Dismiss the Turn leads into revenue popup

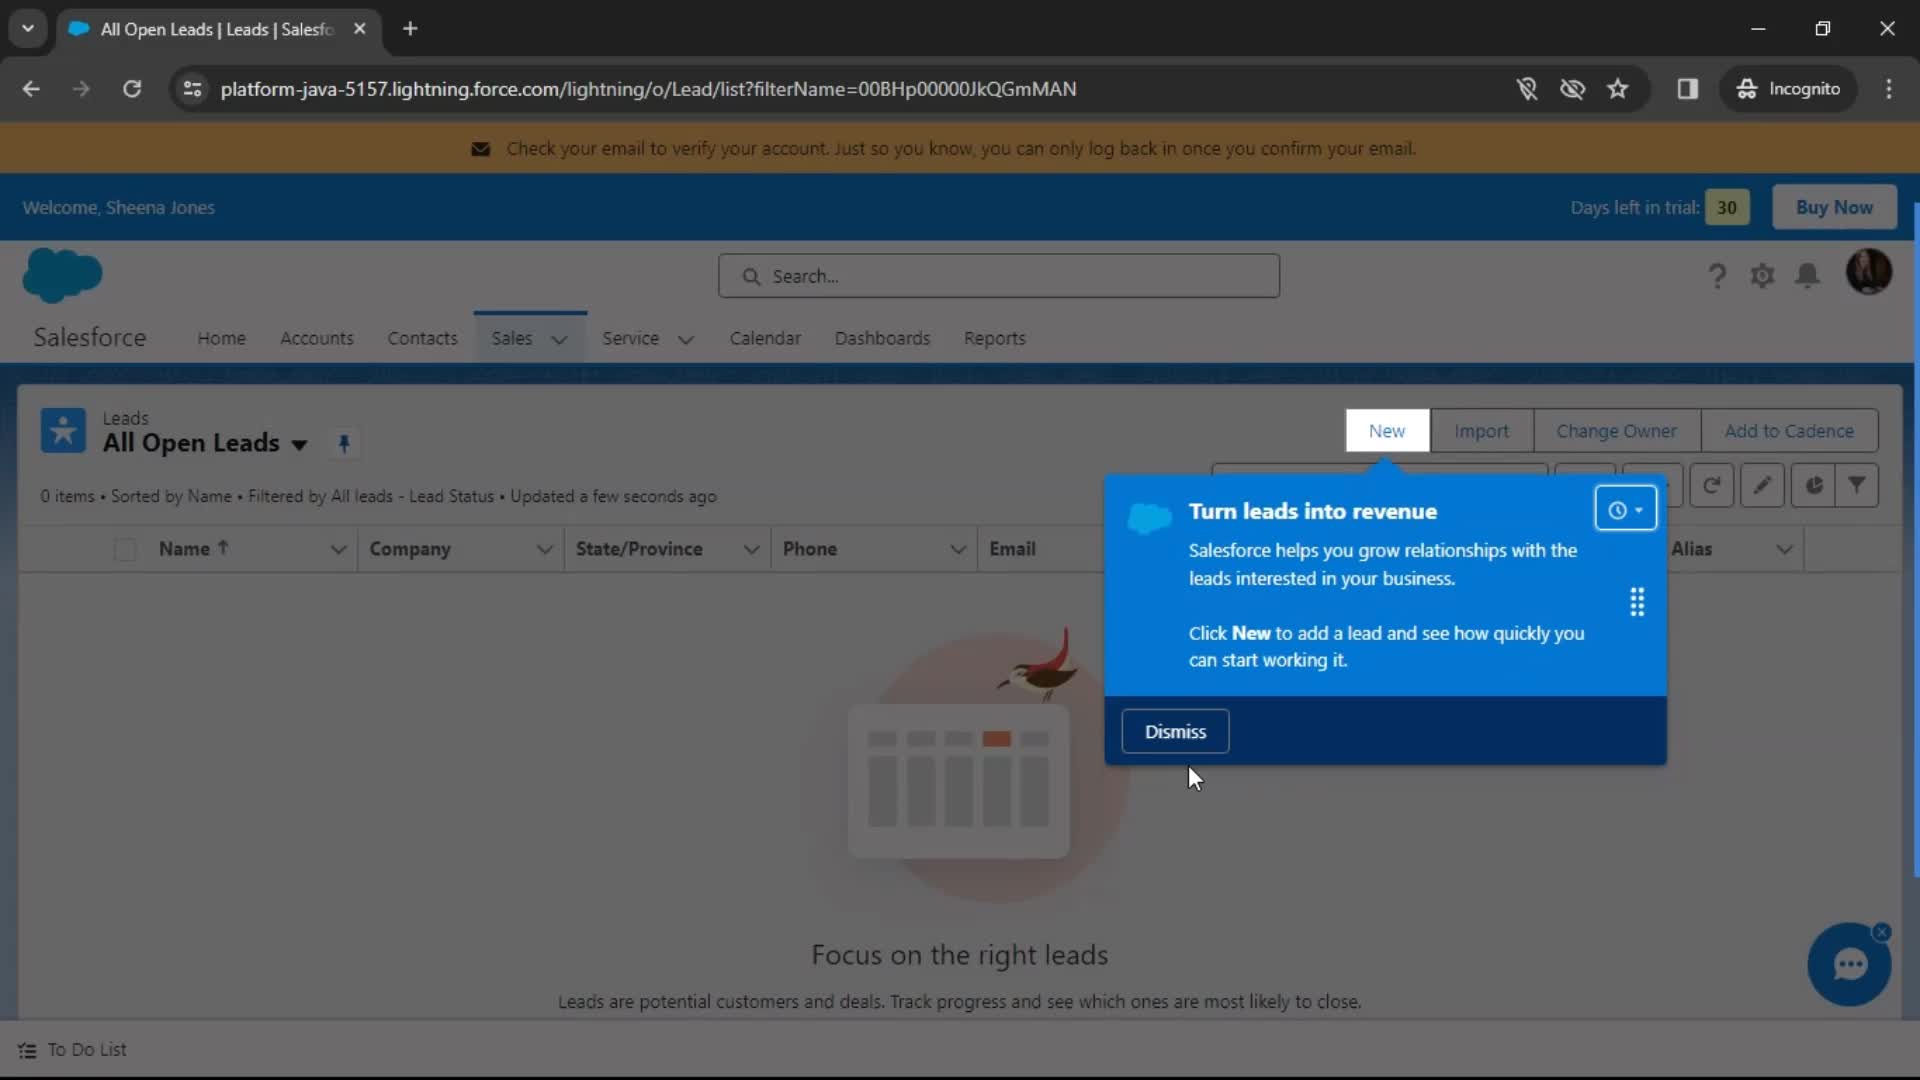1175,732
